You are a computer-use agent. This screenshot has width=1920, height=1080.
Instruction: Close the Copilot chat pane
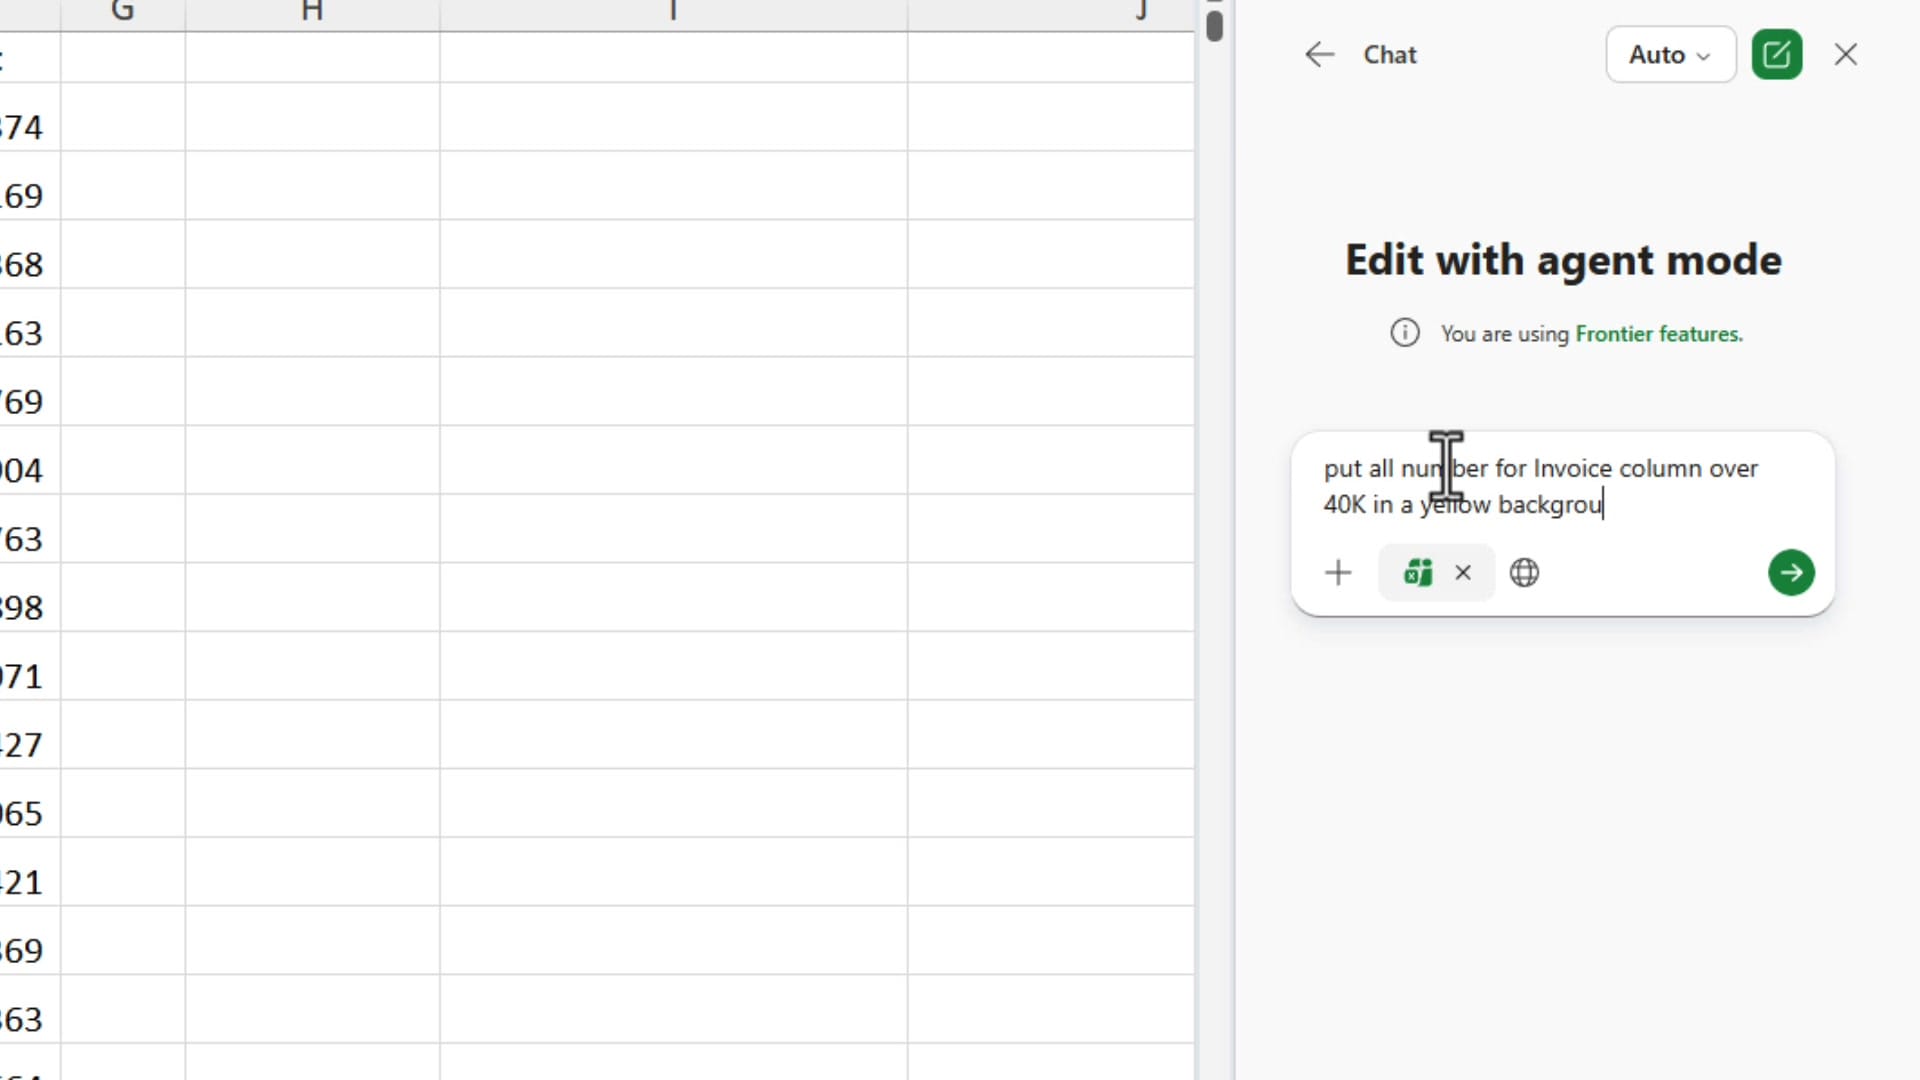click(1845, 54)
